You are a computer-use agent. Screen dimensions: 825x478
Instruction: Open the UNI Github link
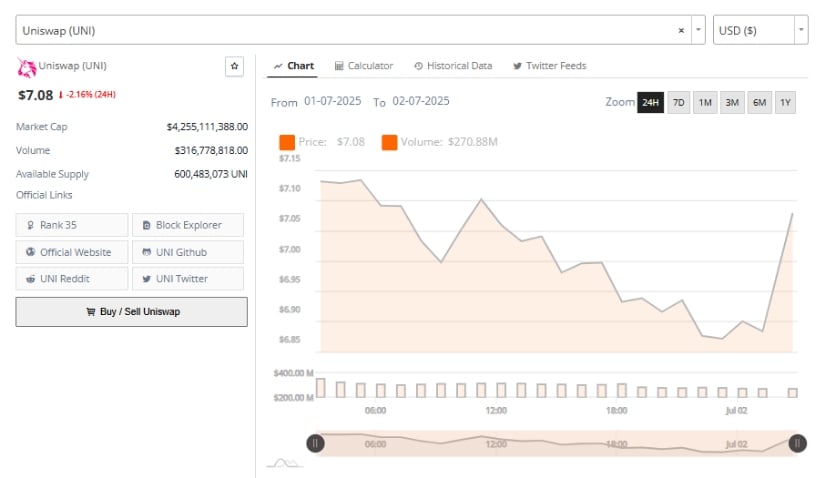(x=188, y=252)
